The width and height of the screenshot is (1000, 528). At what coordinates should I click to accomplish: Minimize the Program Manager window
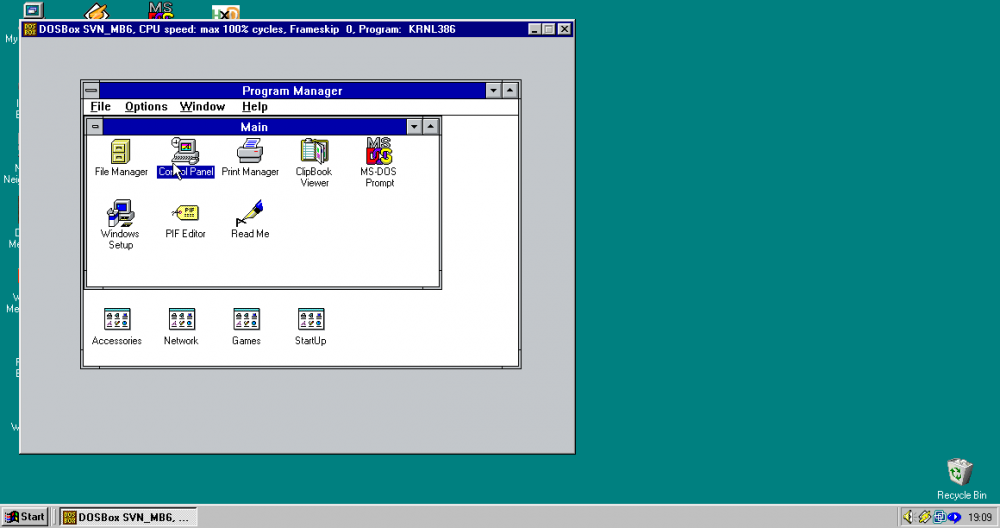[x=493, y=91]
